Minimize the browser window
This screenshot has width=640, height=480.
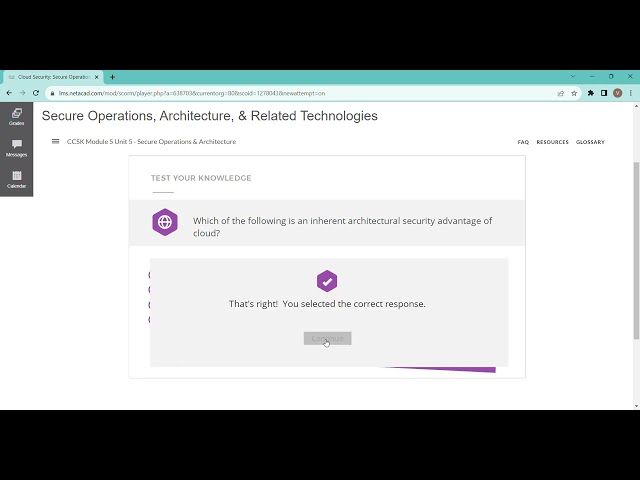tap(592, 76)
